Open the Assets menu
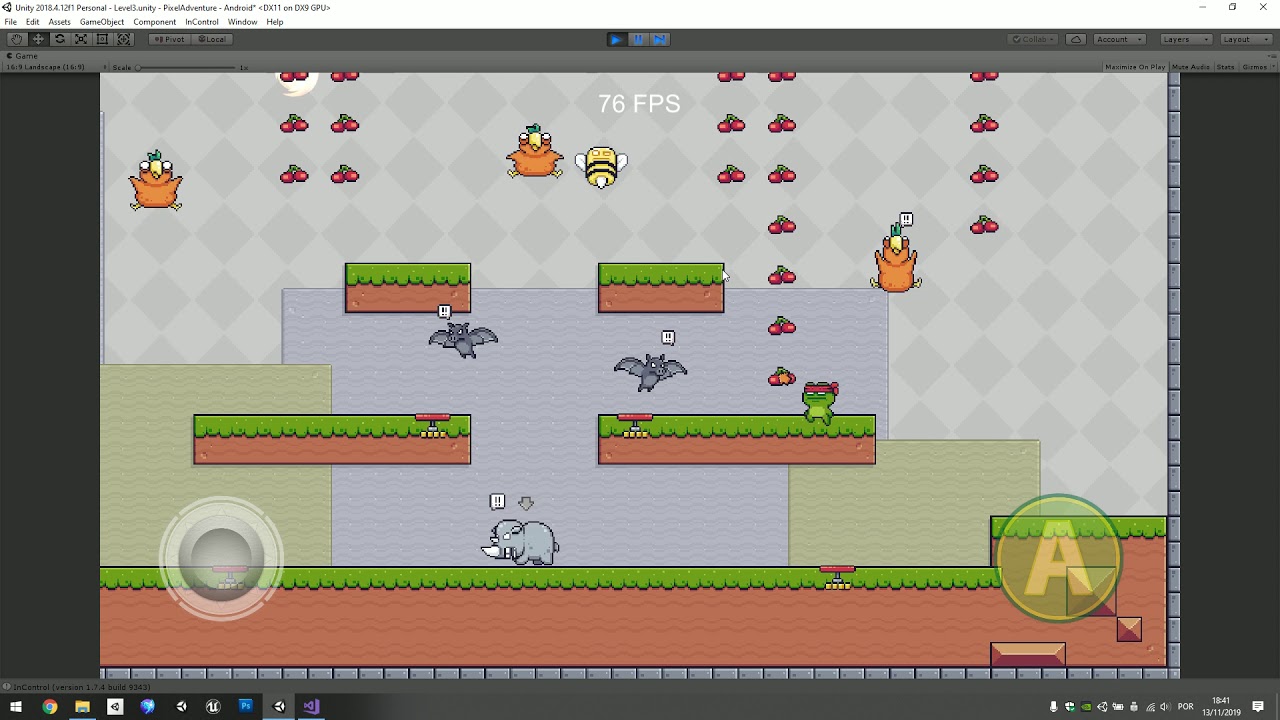The width and height of the screenshot is (1280, 720). point(60,22)
